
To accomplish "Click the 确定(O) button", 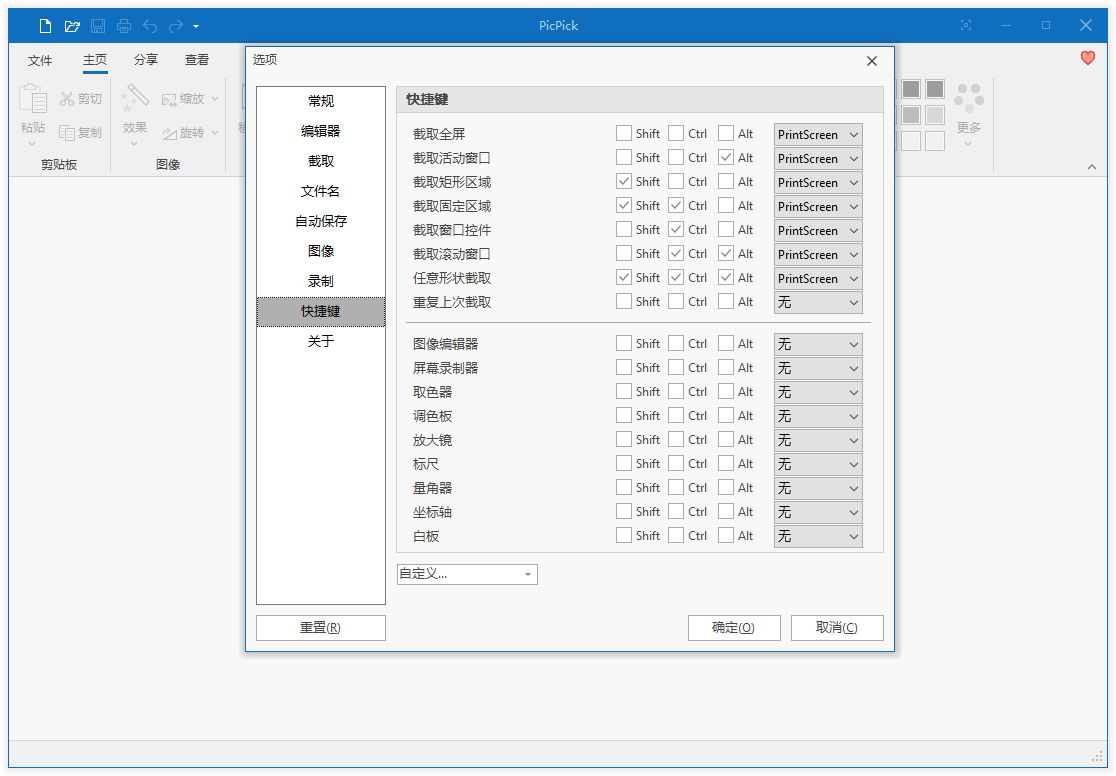I will point(734,628).
